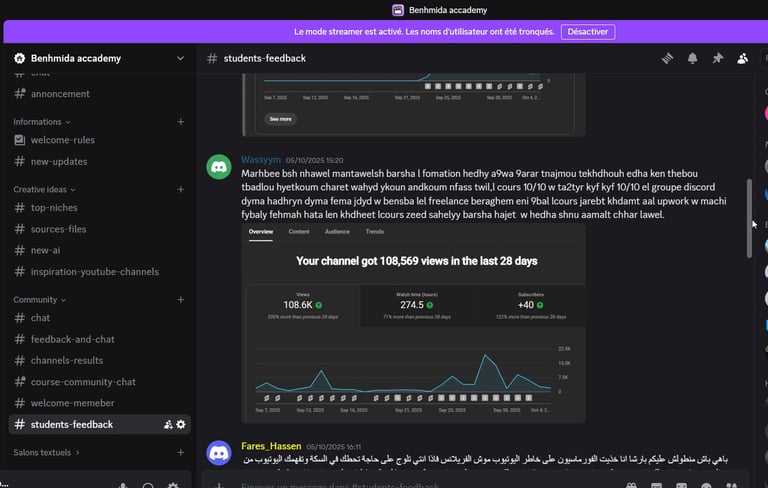Click the Benhmida accademy server icon in sidebar header
The width and height of the screenshot is (768, 488).
click(x=20, y=58)
